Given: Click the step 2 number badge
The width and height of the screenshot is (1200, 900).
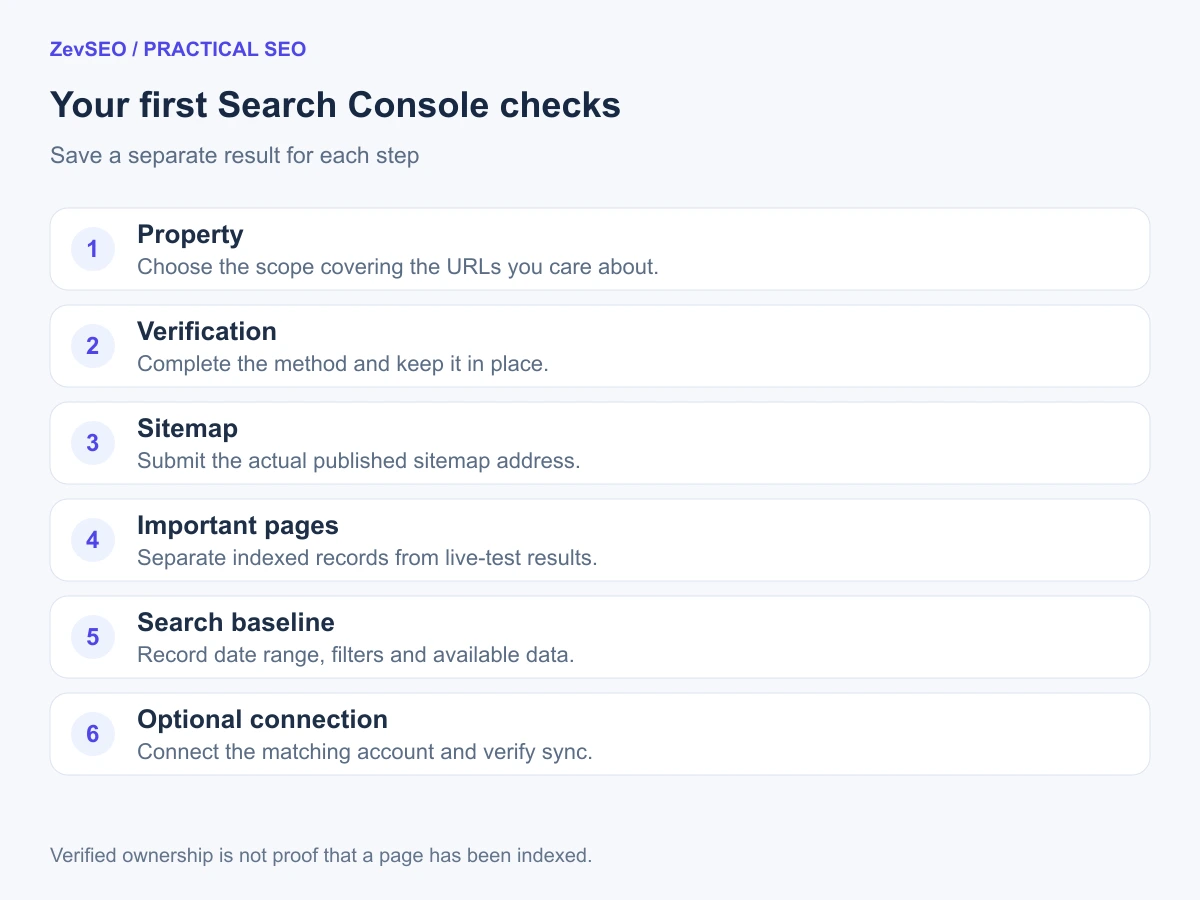Looking at the screenshot, I should pyautogui.click(x=93, y=346).
